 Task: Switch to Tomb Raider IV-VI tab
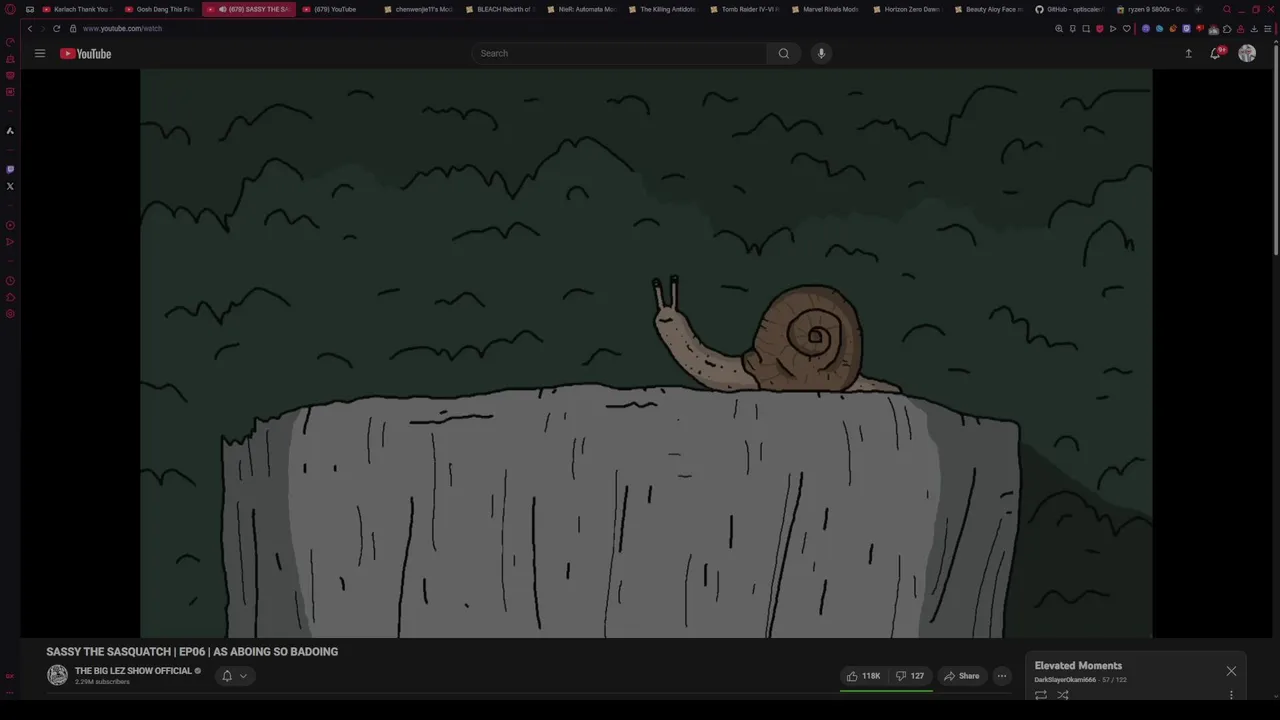tap(745, 9)
